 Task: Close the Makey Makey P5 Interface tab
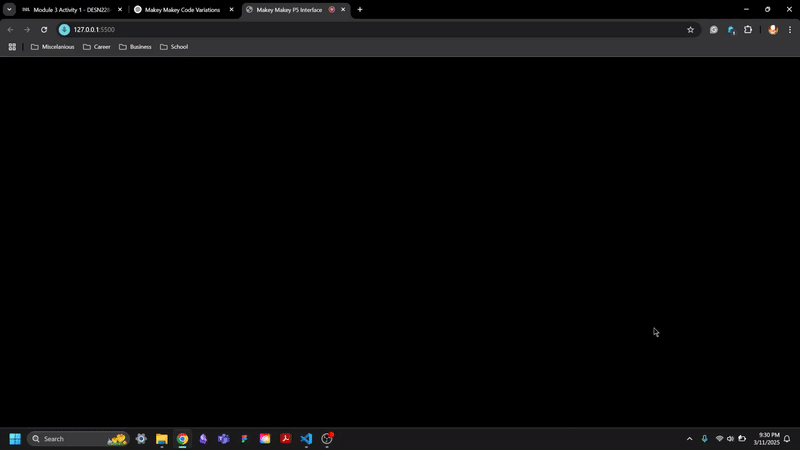[343, 10]
